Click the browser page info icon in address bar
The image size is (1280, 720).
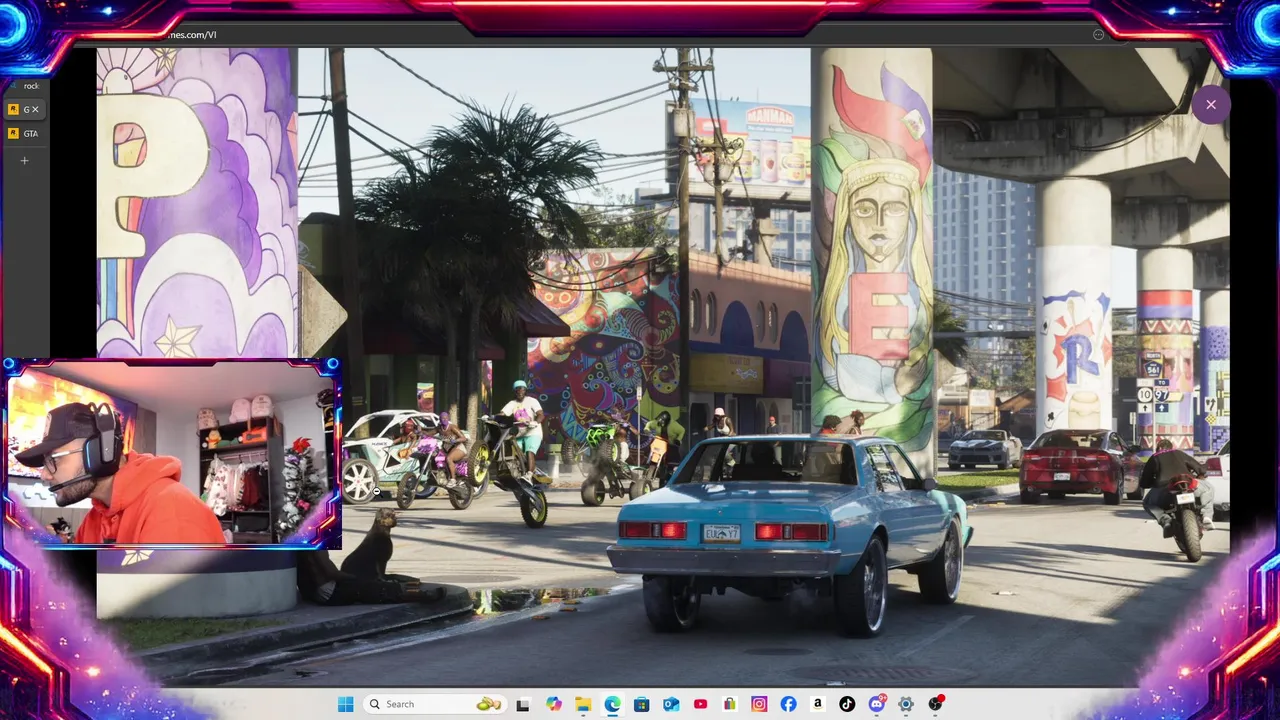(1098, 34)
